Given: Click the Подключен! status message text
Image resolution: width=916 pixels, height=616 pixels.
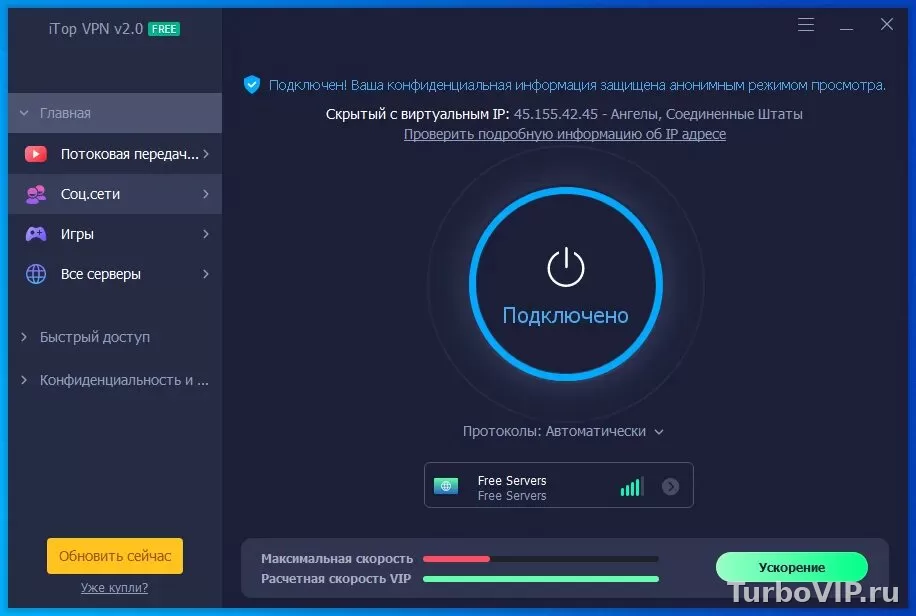Looking at the screenshot, I should [577, 85].
